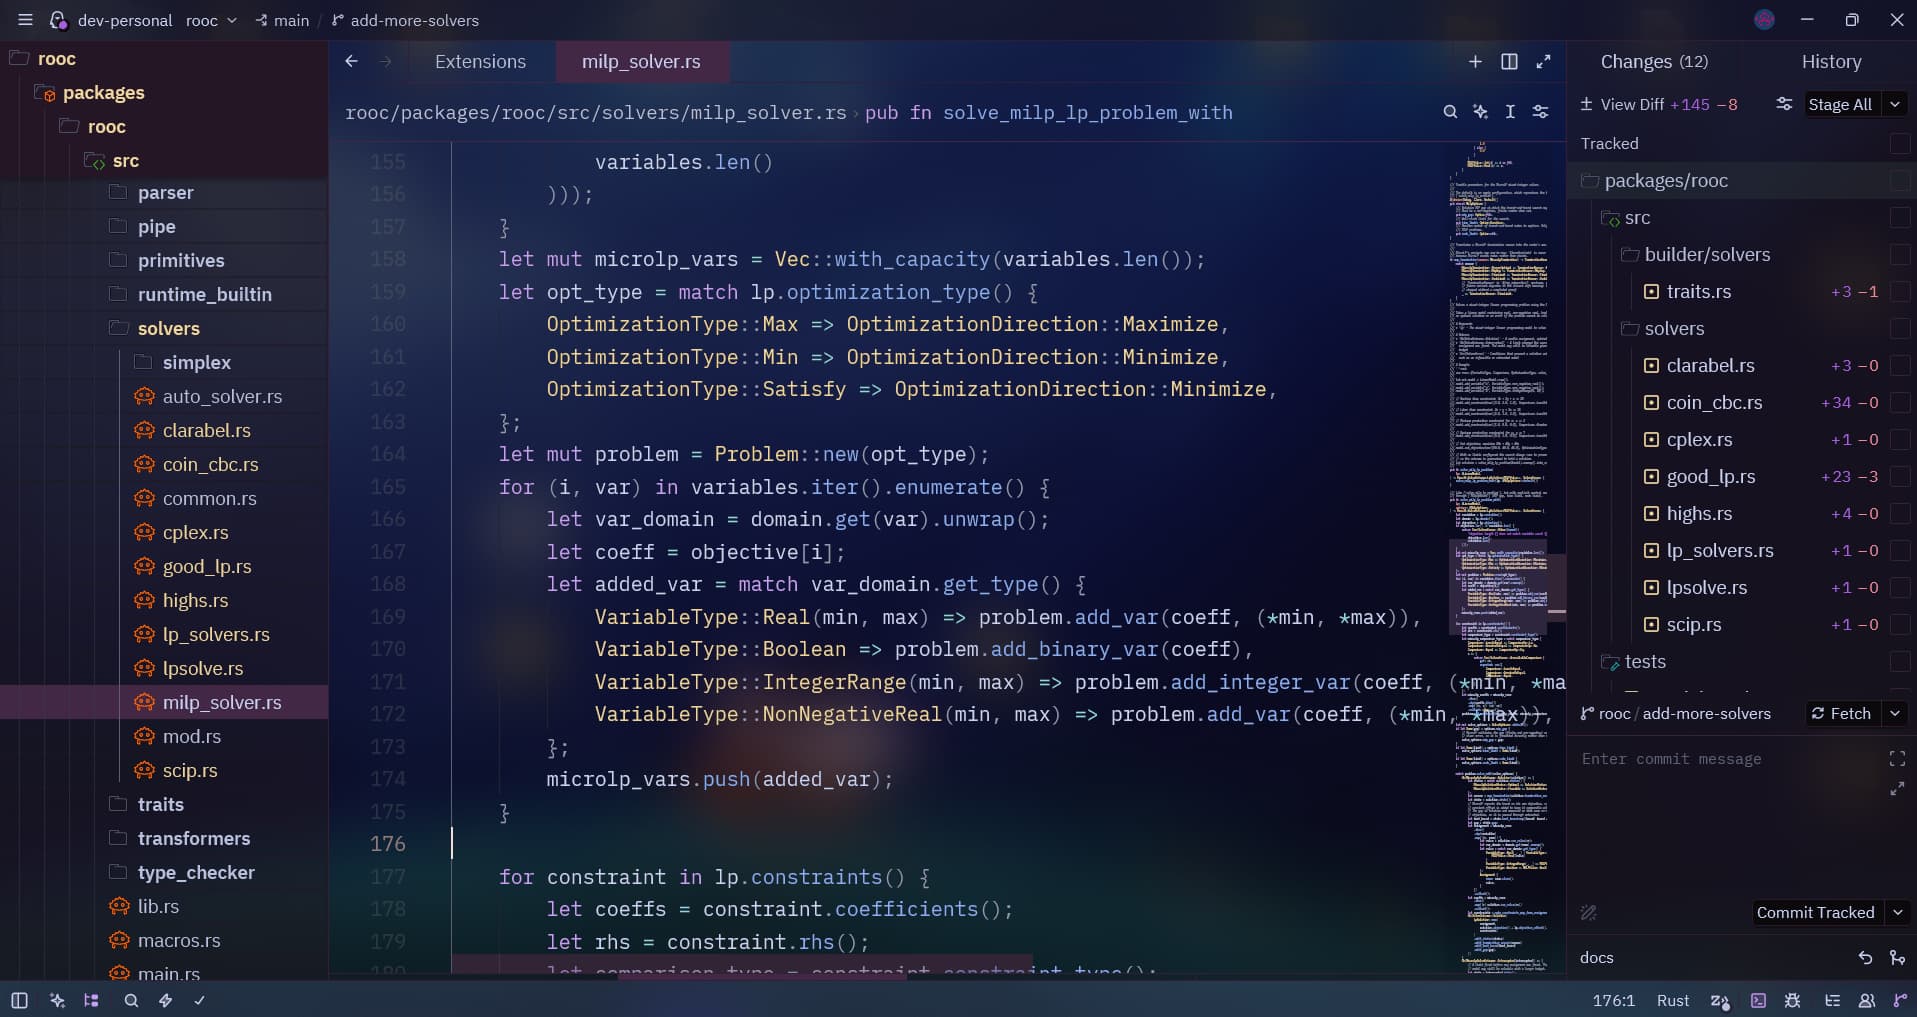
Task: Open the rooc project dropdown in title bar
Action: click(211, 20)
